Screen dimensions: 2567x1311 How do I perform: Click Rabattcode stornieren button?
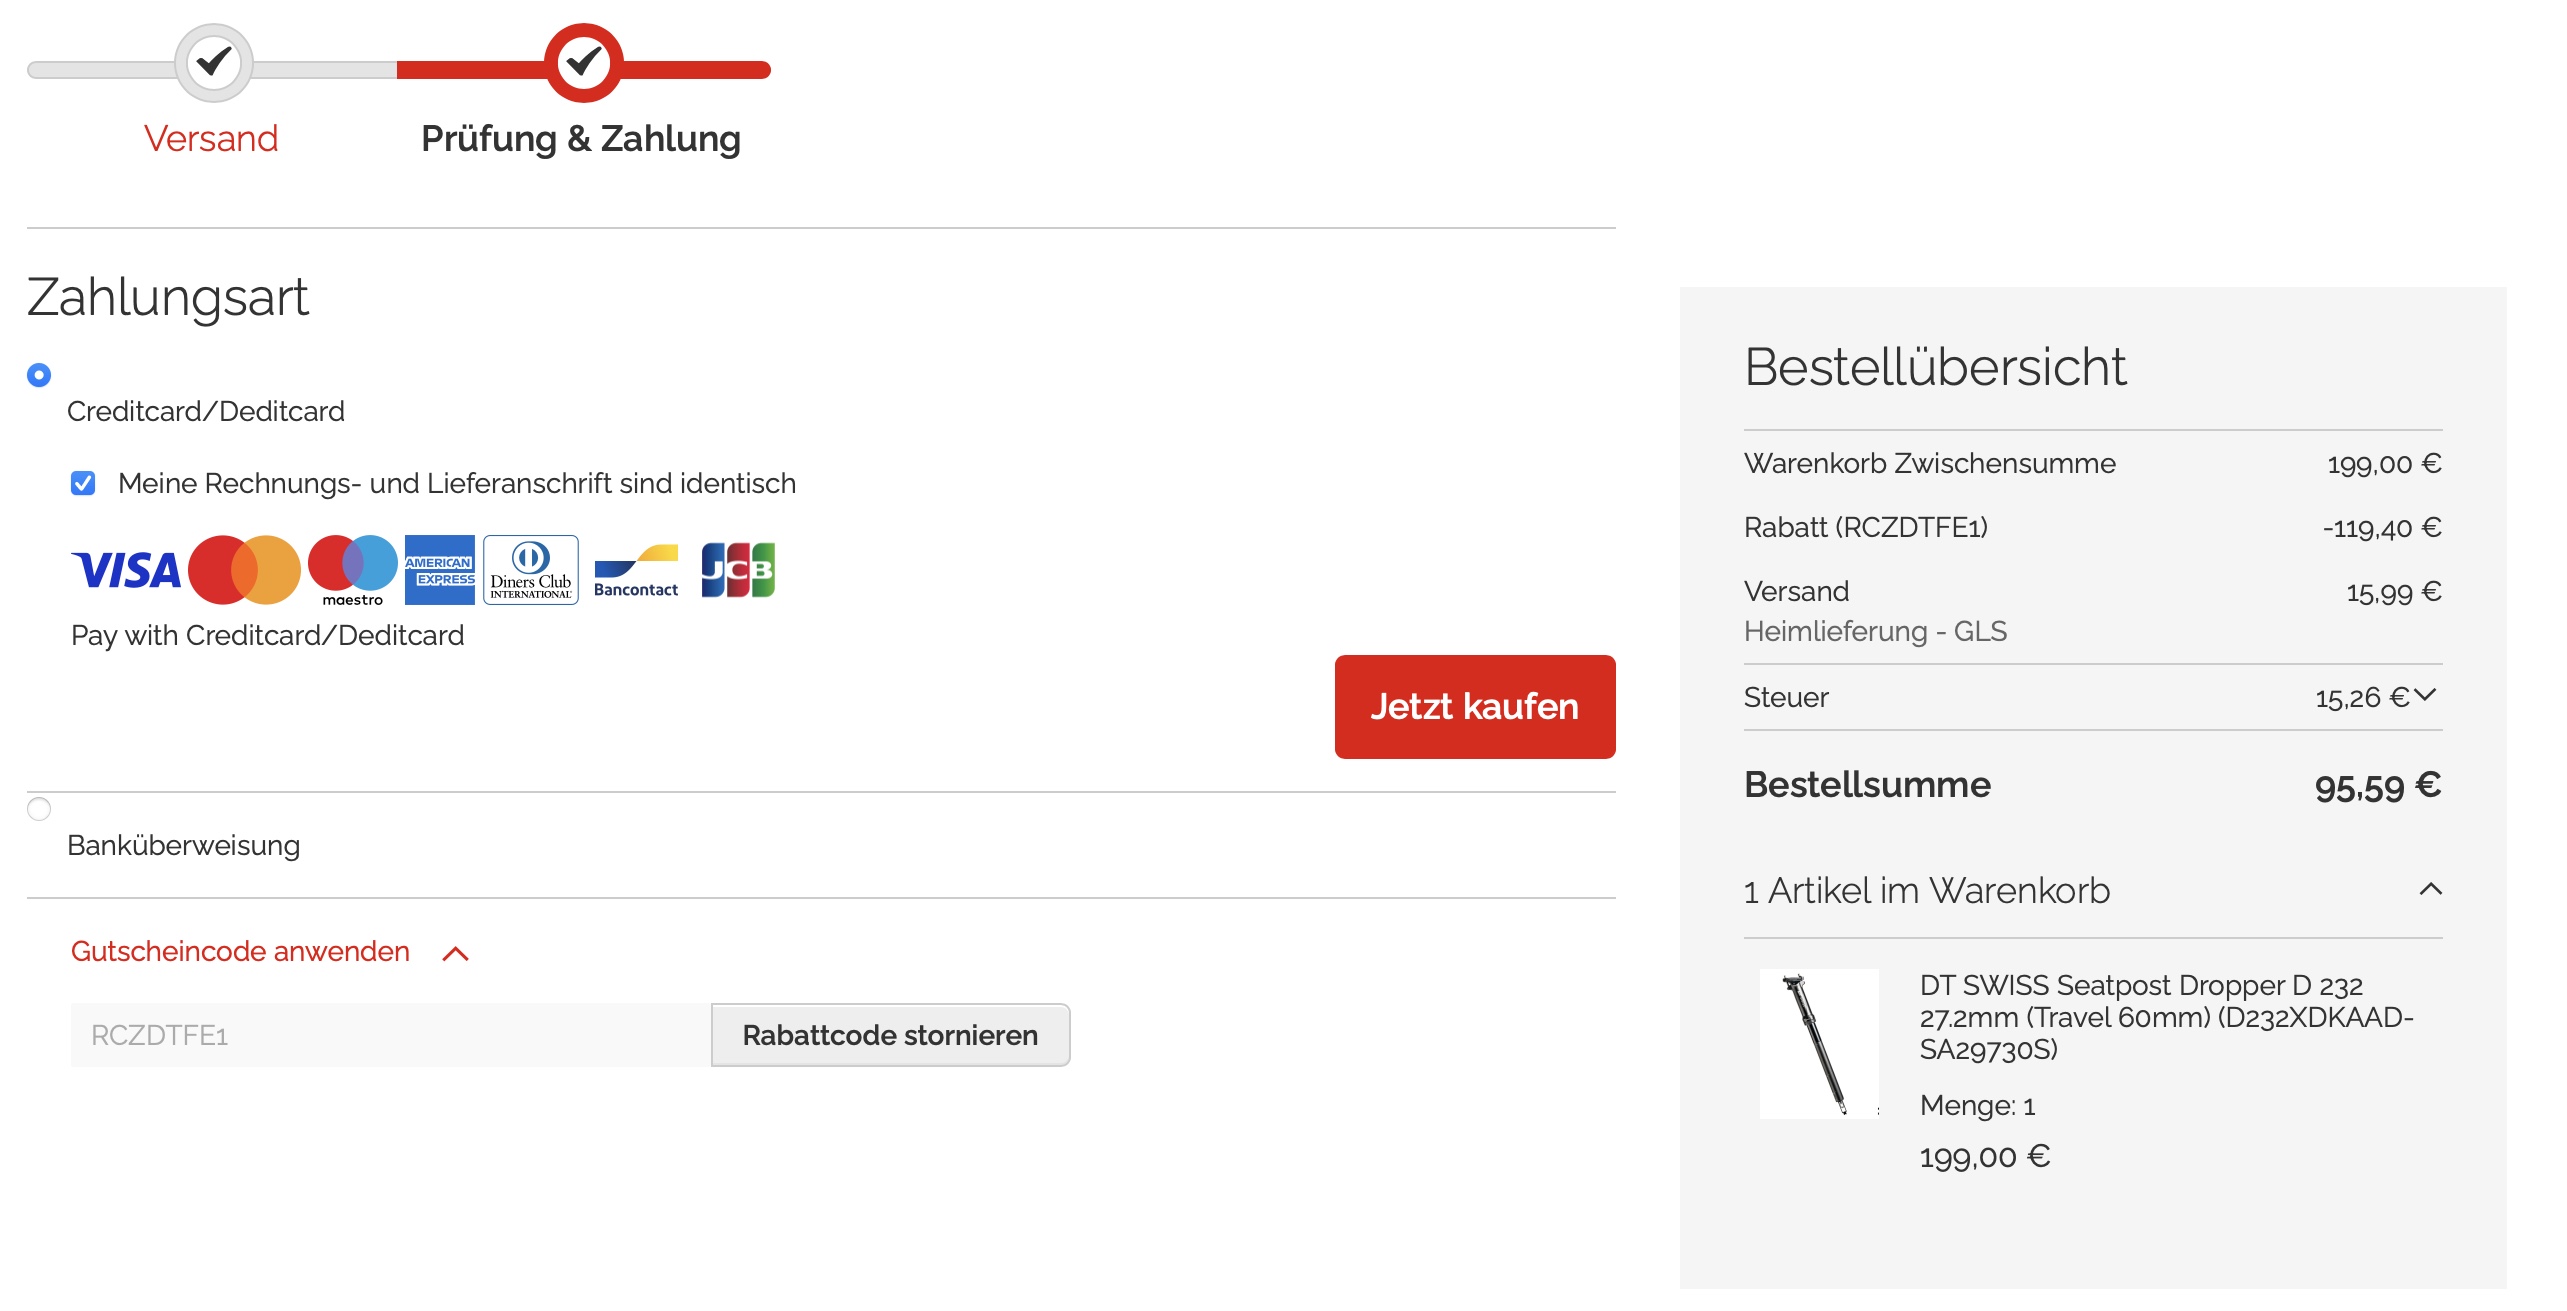[890, 1035]
